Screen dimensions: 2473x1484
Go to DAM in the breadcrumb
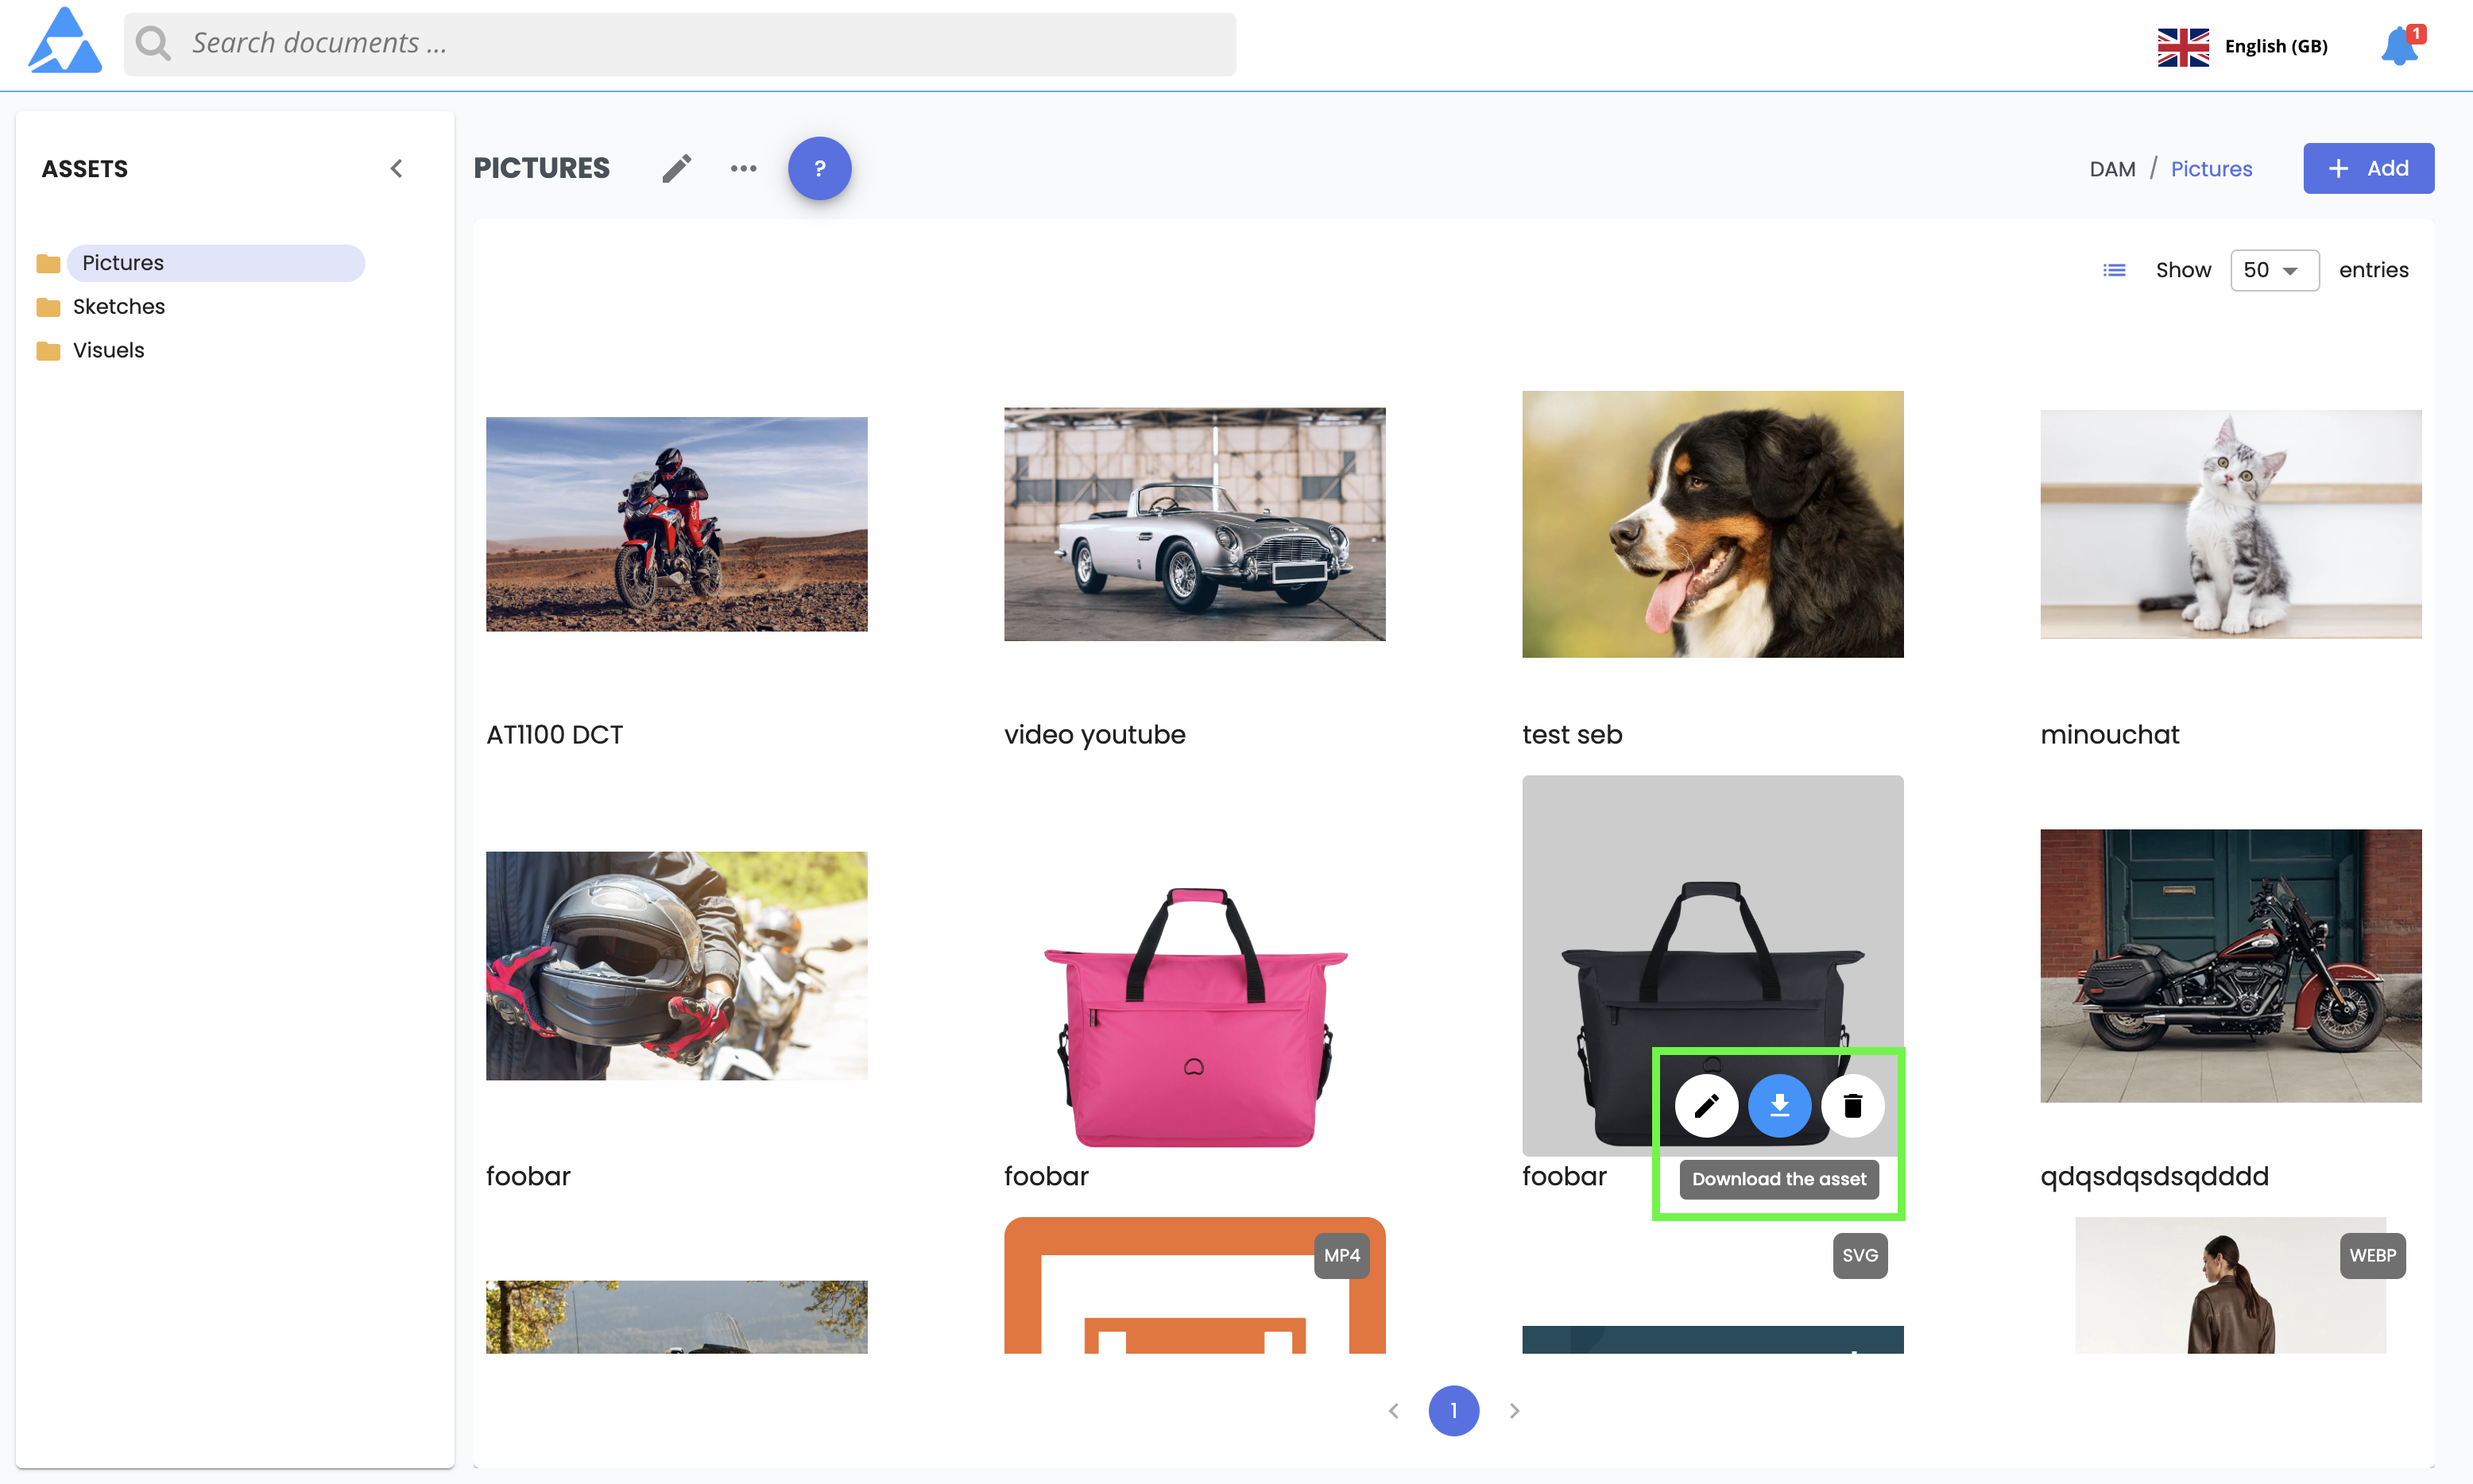tap(2112, 169)
